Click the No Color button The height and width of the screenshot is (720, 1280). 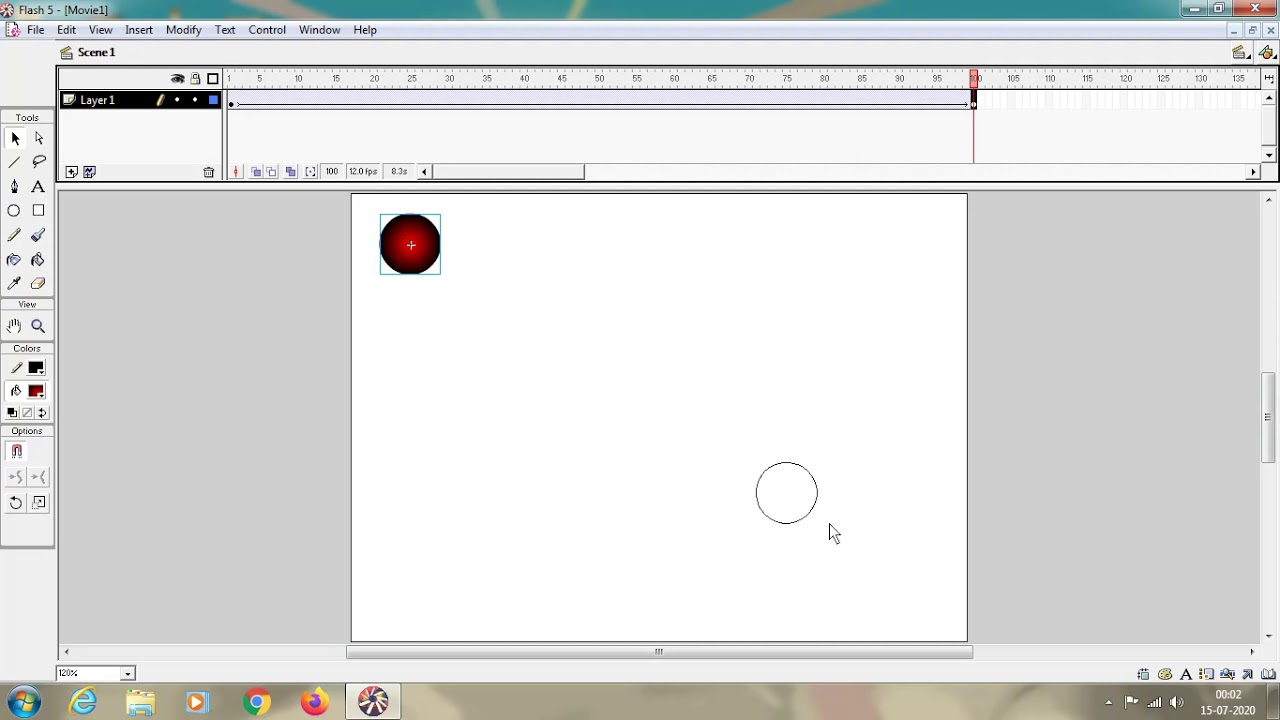27,413
